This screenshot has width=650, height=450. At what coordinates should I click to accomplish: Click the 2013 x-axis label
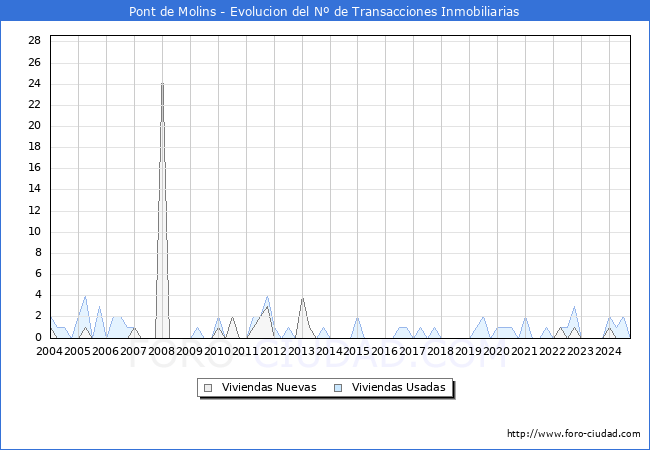point(301,351)
